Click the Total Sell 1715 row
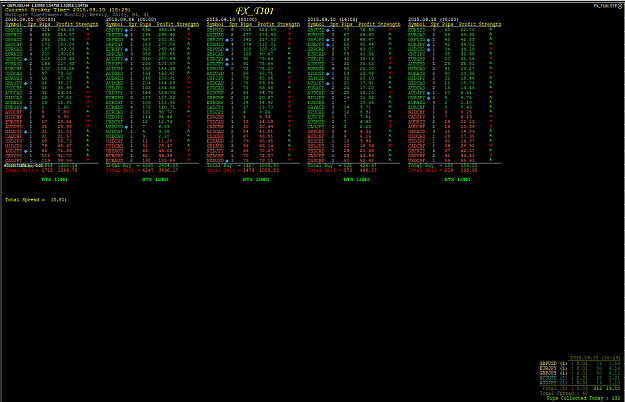625x402 pixels. [41, 170]
